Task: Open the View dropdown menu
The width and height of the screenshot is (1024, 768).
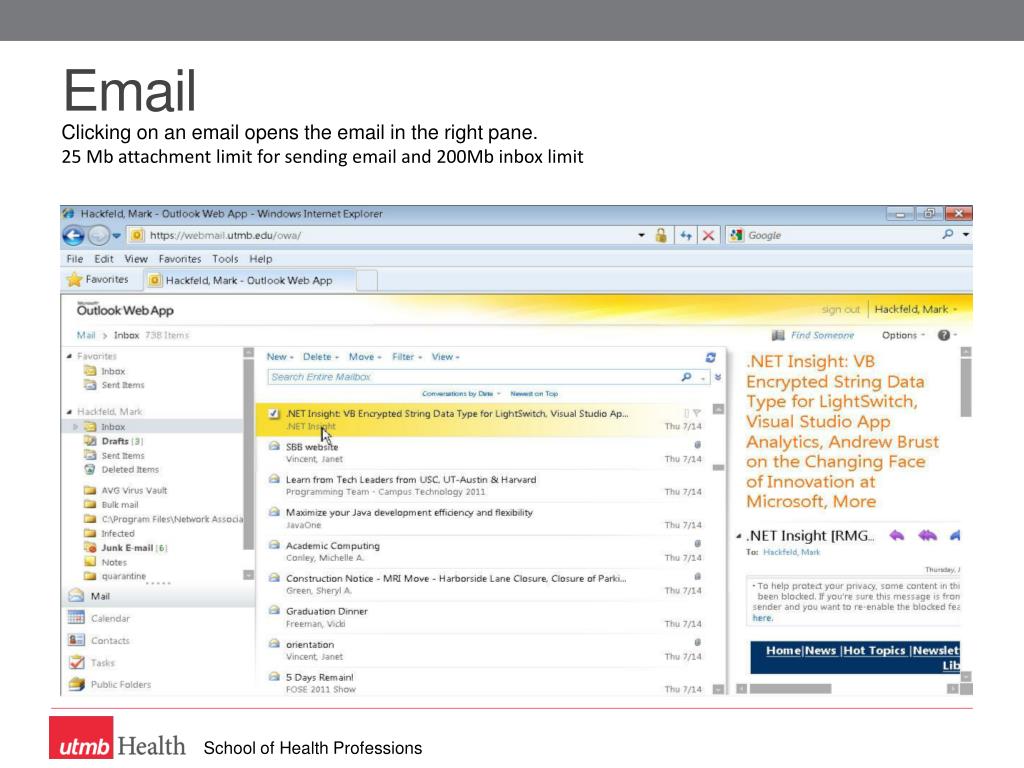Action: (445, 357)
